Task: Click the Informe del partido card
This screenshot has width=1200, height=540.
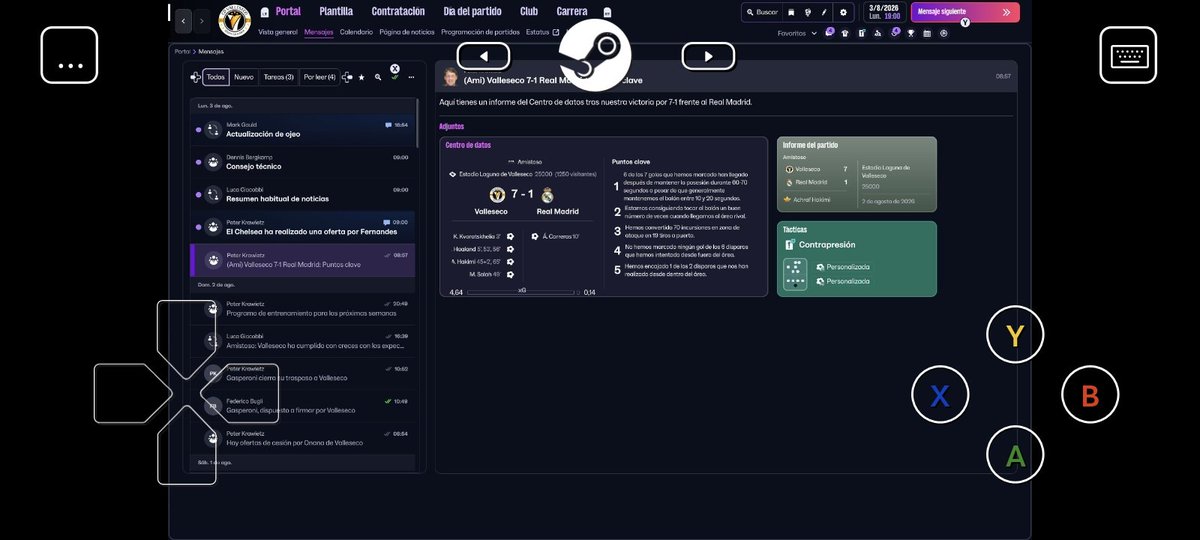Action: coord(857,174)
